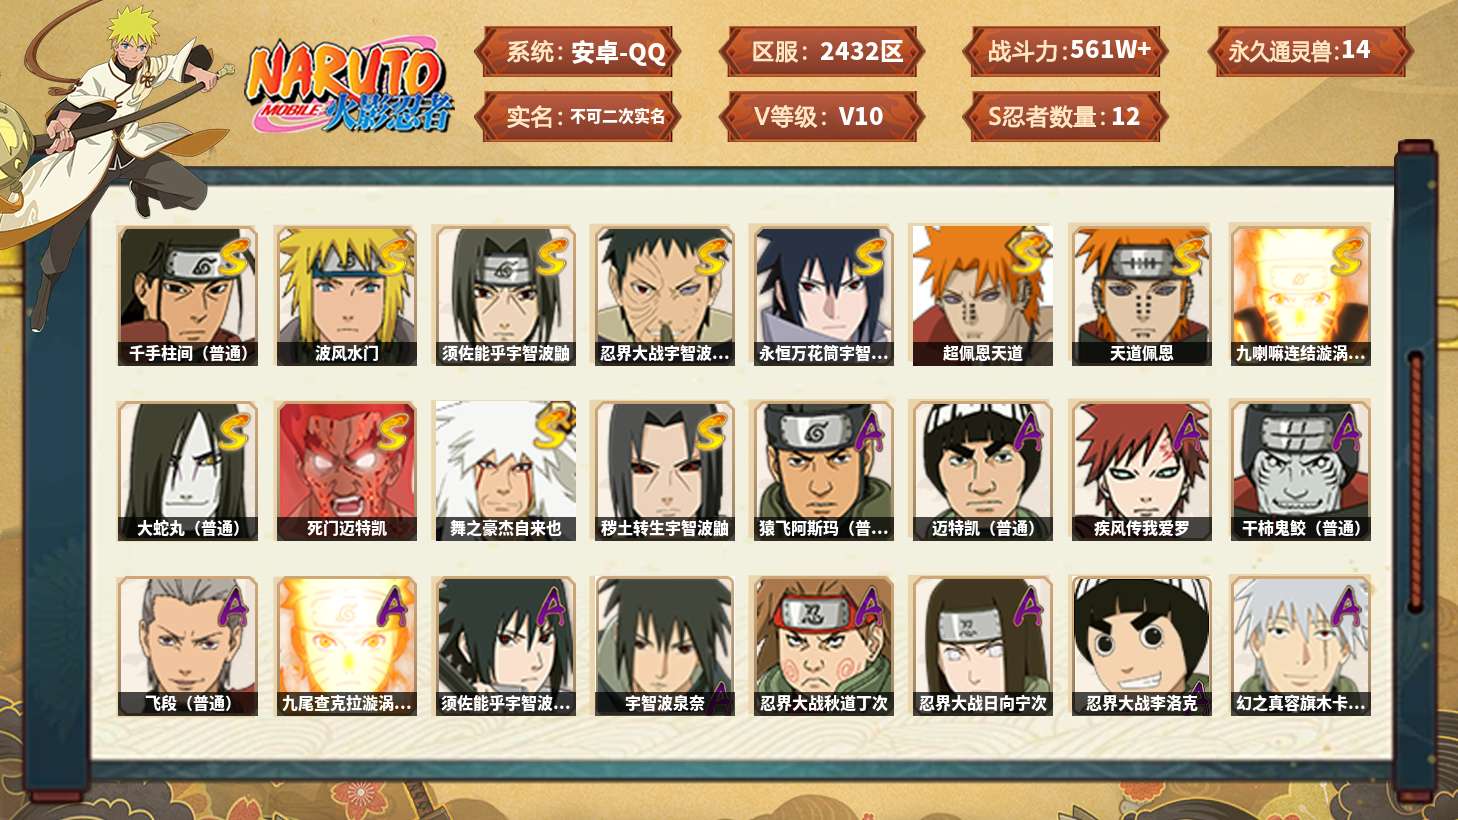Click the 波风水门 character icon

click(x=346, y=295)
